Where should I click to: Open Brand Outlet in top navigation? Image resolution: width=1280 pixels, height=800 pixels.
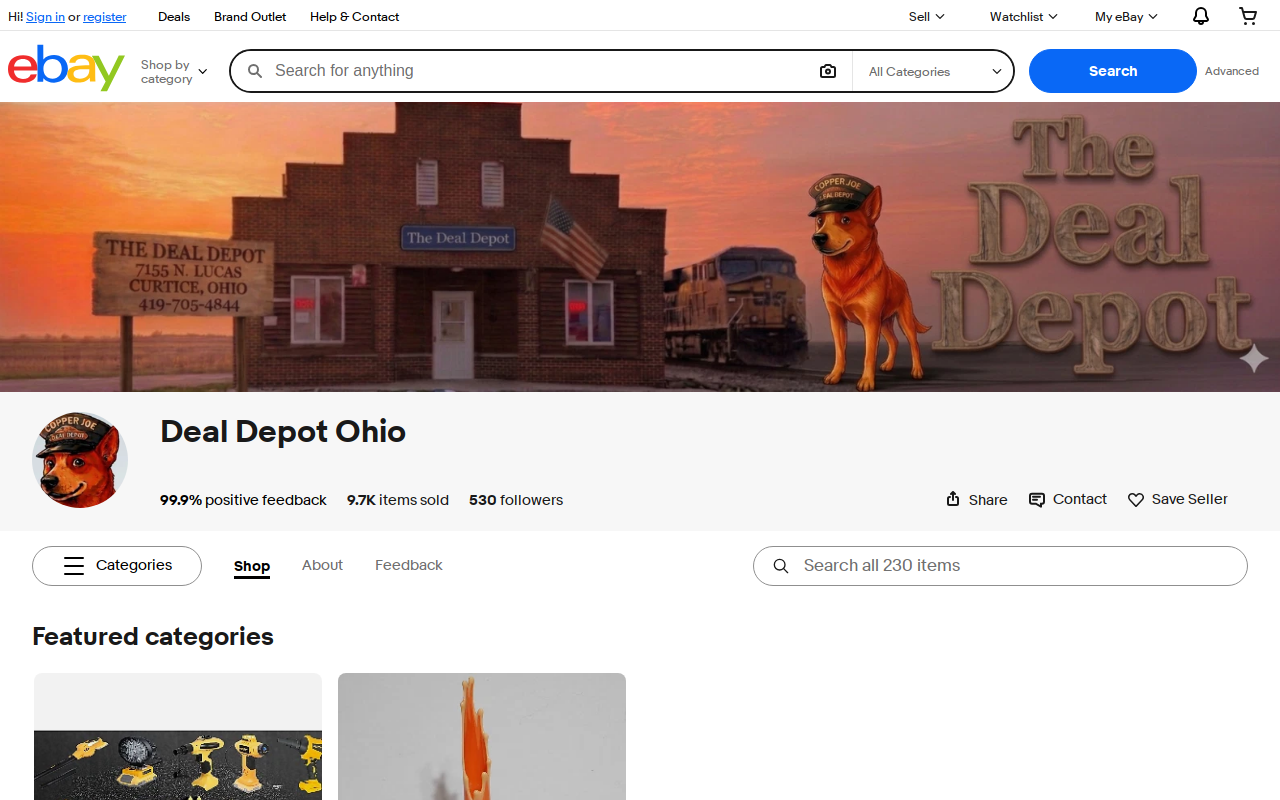click(x=250, y=17)
